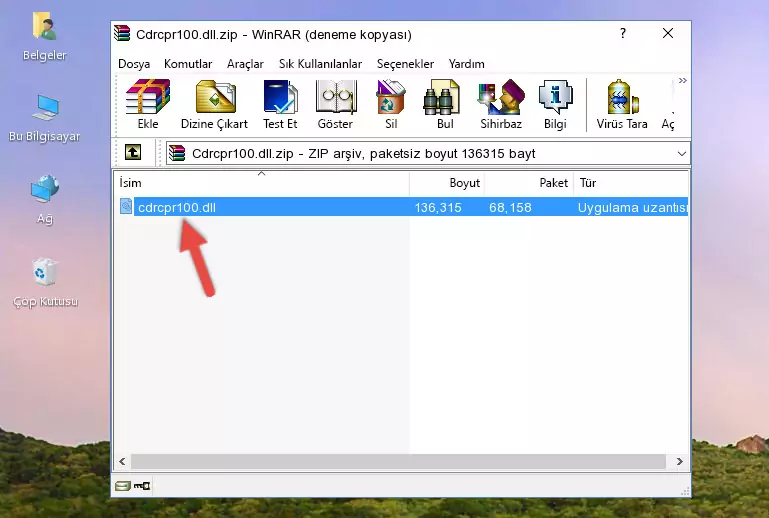
Task: Click the drive icon in status bar
Action: click(x=123, y=486)
